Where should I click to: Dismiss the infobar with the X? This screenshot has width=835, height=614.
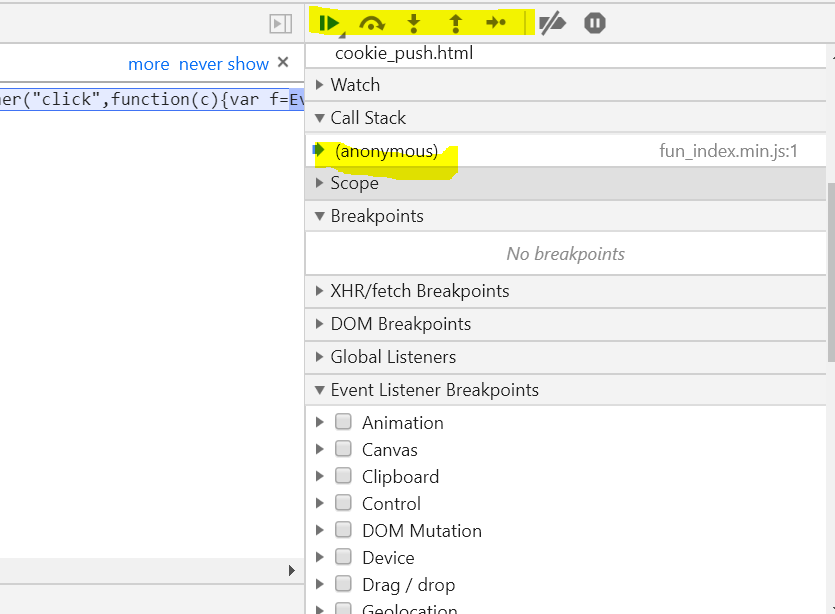283,63
